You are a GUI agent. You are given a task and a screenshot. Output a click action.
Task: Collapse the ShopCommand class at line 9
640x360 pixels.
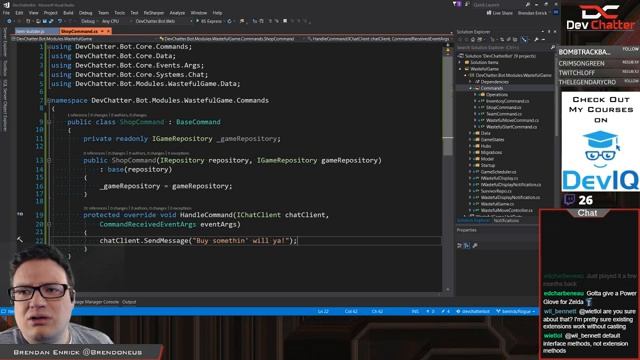point(49,122)
